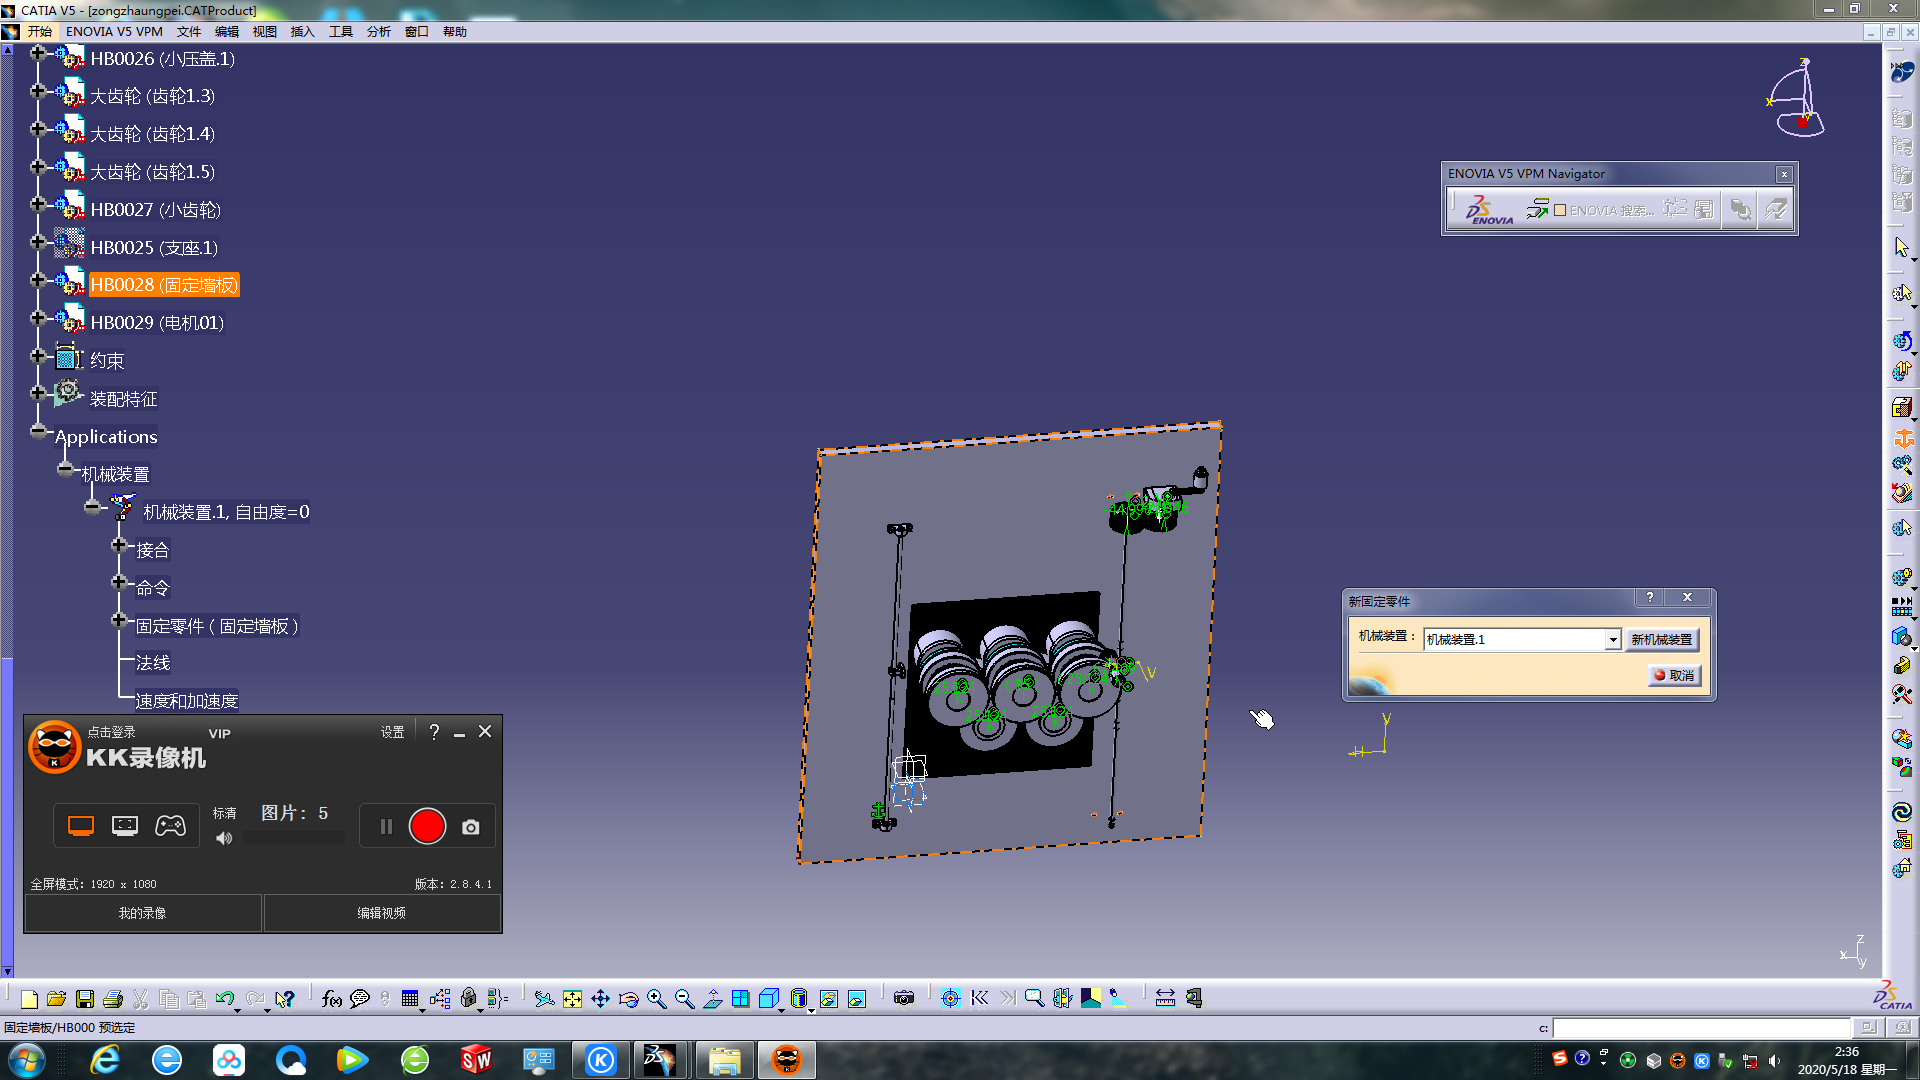This screenshot has width=1920, height=1080.
Task: Click the 取消 button in dialog
Action: click(x=1675, y=676)
